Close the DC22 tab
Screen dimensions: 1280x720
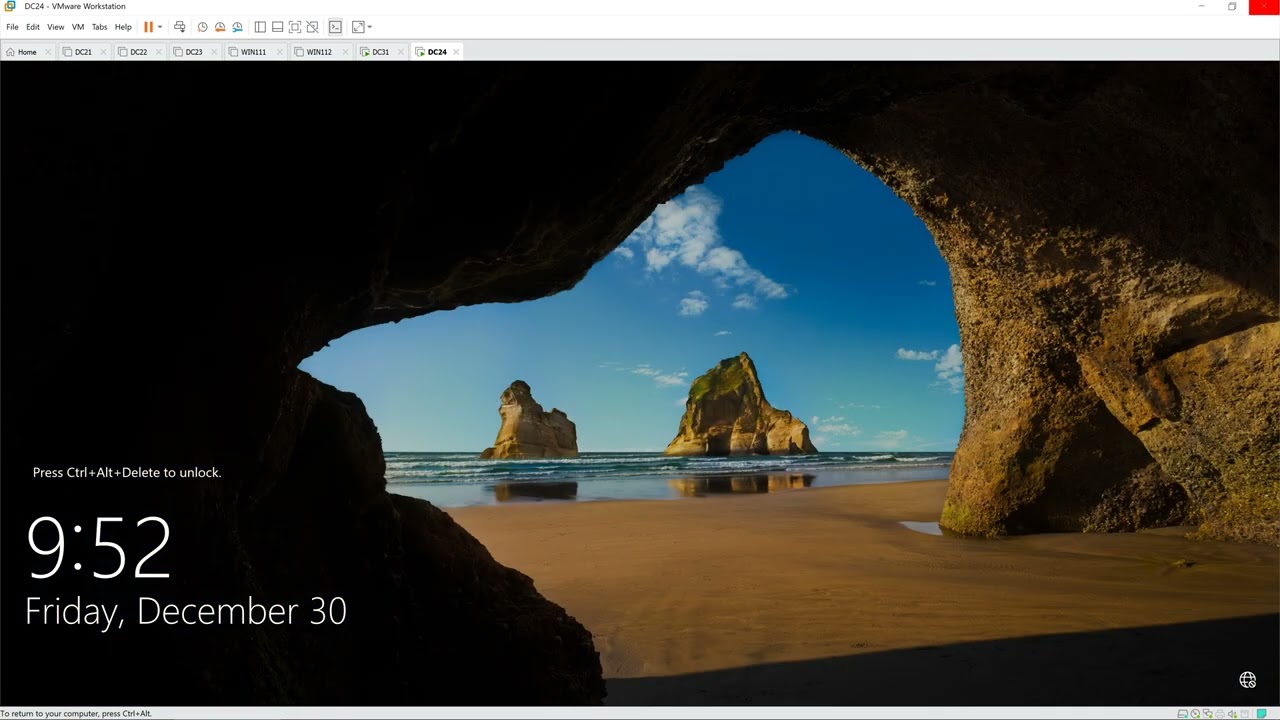[x=158, y=52]
